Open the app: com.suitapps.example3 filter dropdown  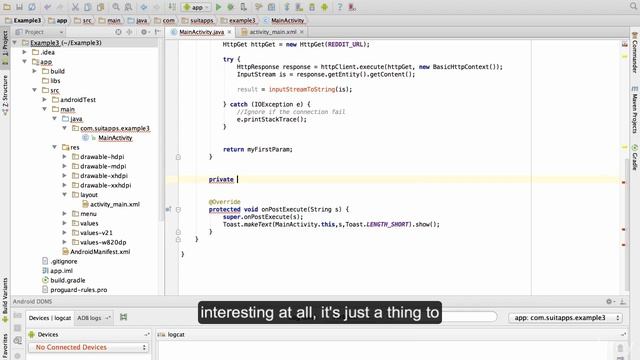(x=566, y=318)
